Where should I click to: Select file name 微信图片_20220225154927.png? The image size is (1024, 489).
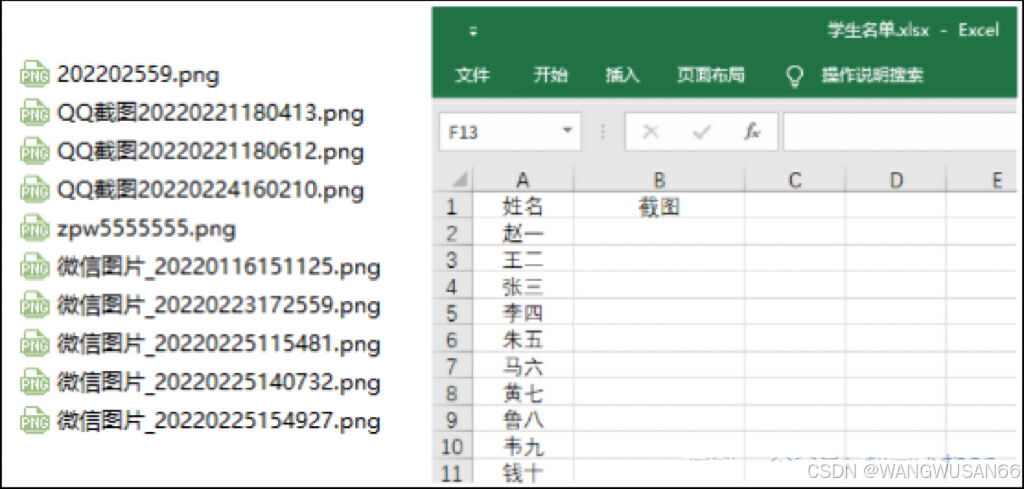click(x=219, y=420)
